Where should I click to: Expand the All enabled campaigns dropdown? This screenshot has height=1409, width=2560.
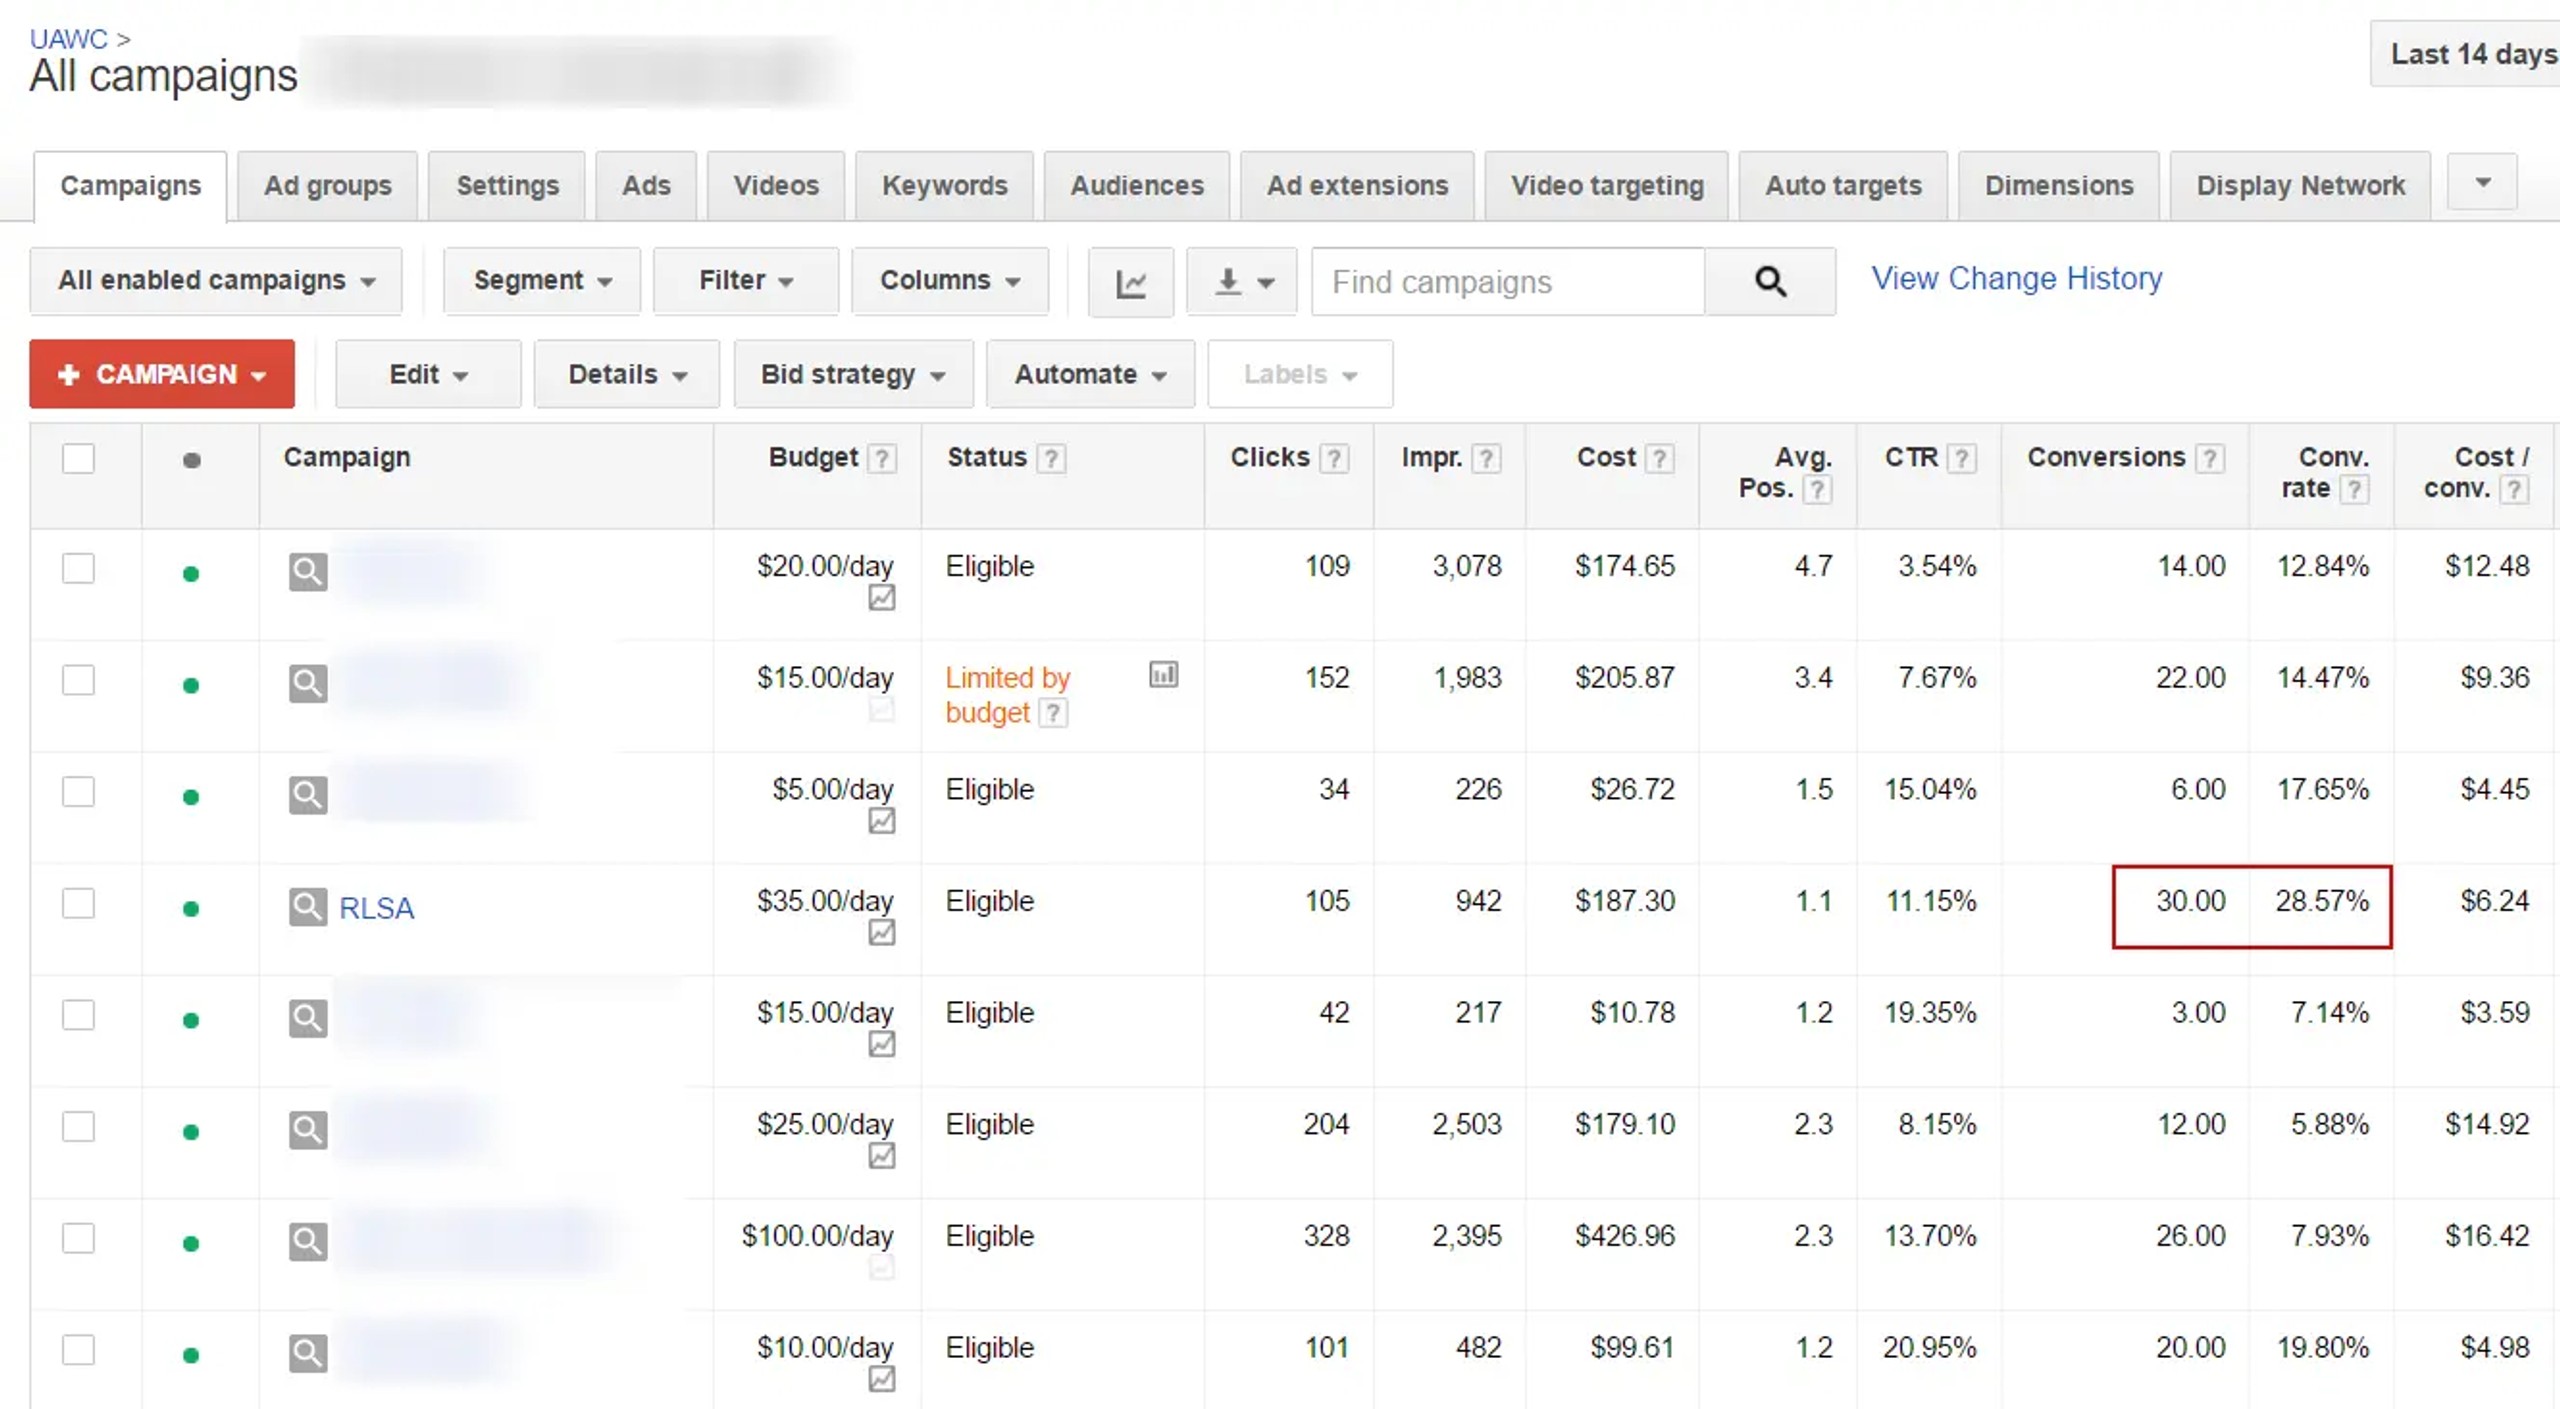point(216,281)
